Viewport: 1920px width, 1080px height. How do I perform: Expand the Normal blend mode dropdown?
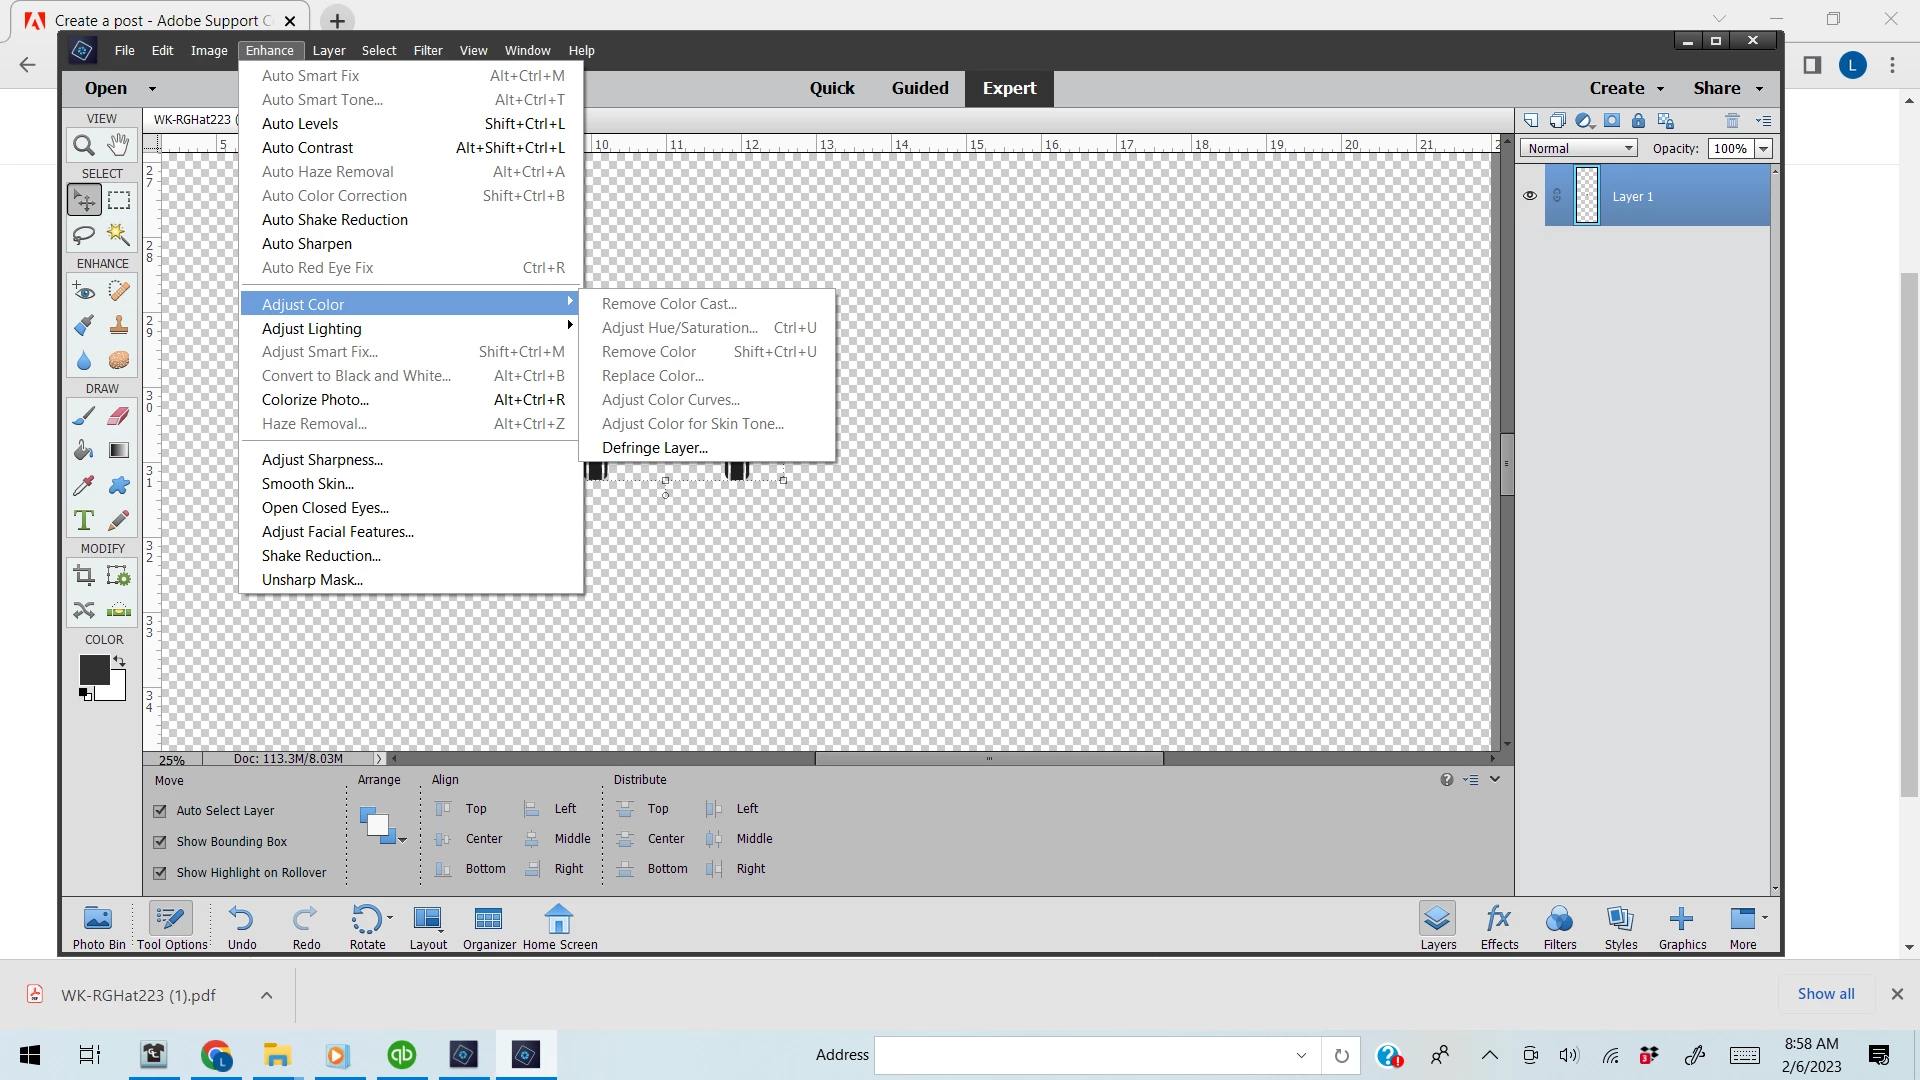tap(1579, 149)
